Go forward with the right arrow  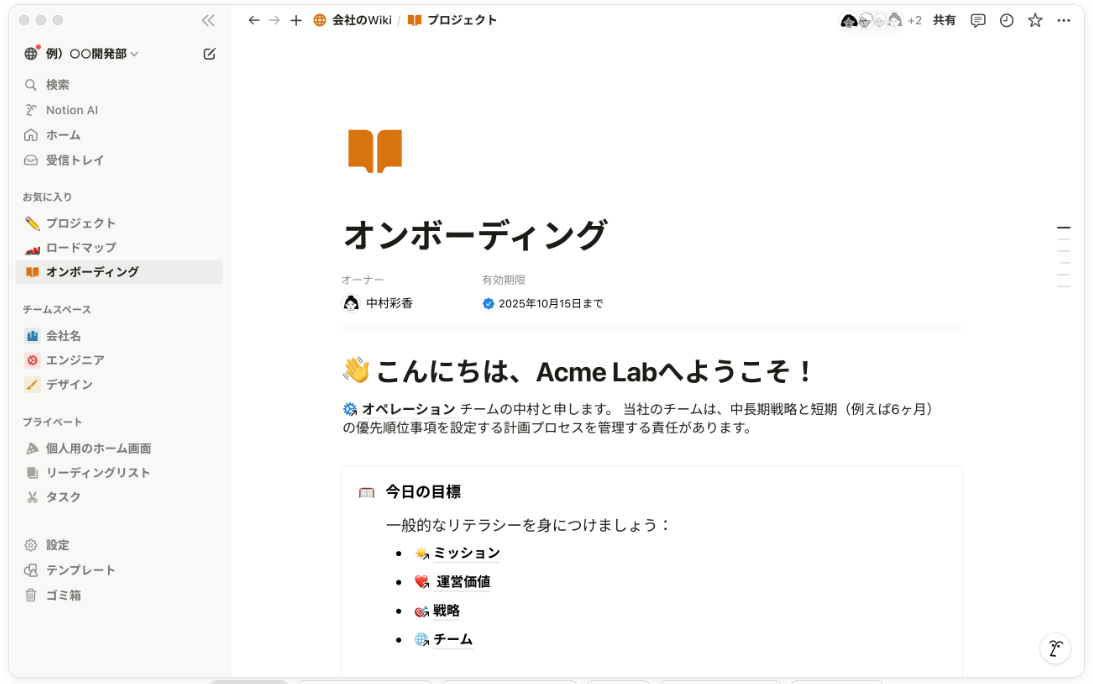coord(275,20)
